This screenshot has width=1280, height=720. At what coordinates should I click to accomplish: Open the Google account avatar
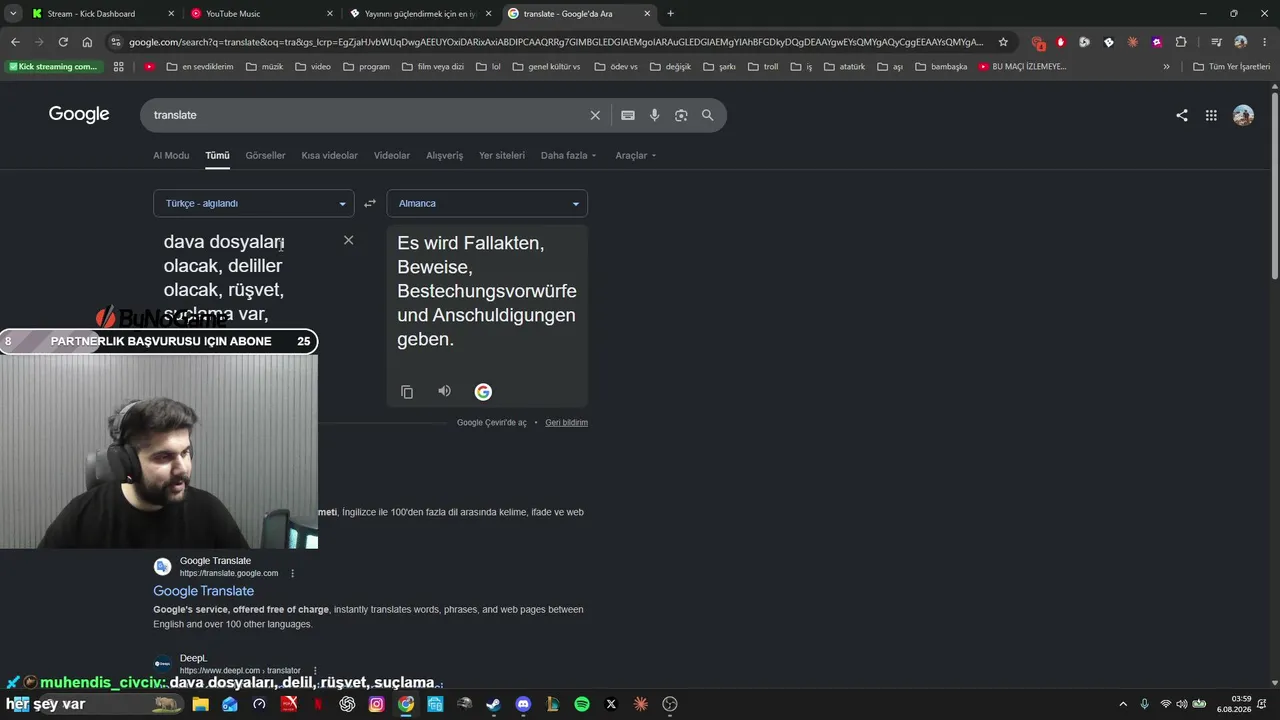(x=1243, y=115)
